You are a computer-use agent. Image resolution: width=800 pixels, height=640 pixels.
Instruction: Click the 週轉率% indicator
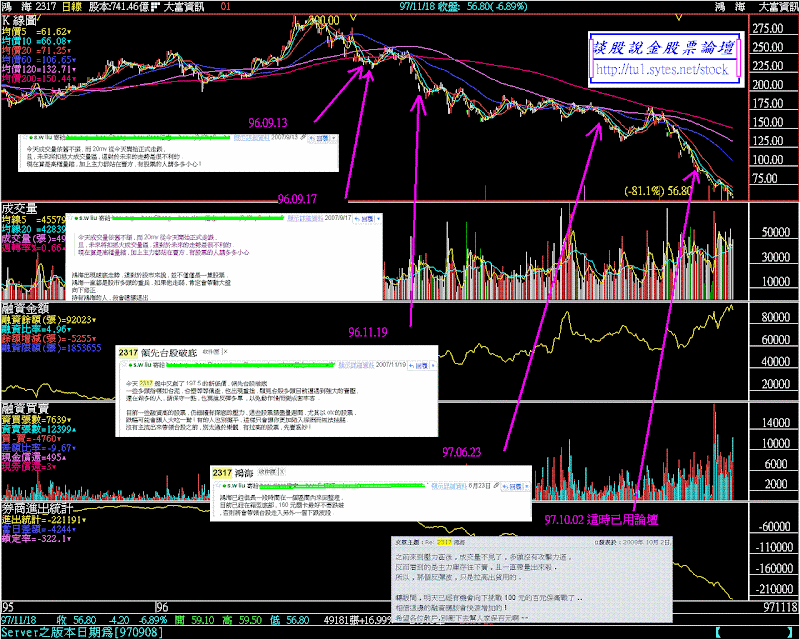click(x=34, y=248)
